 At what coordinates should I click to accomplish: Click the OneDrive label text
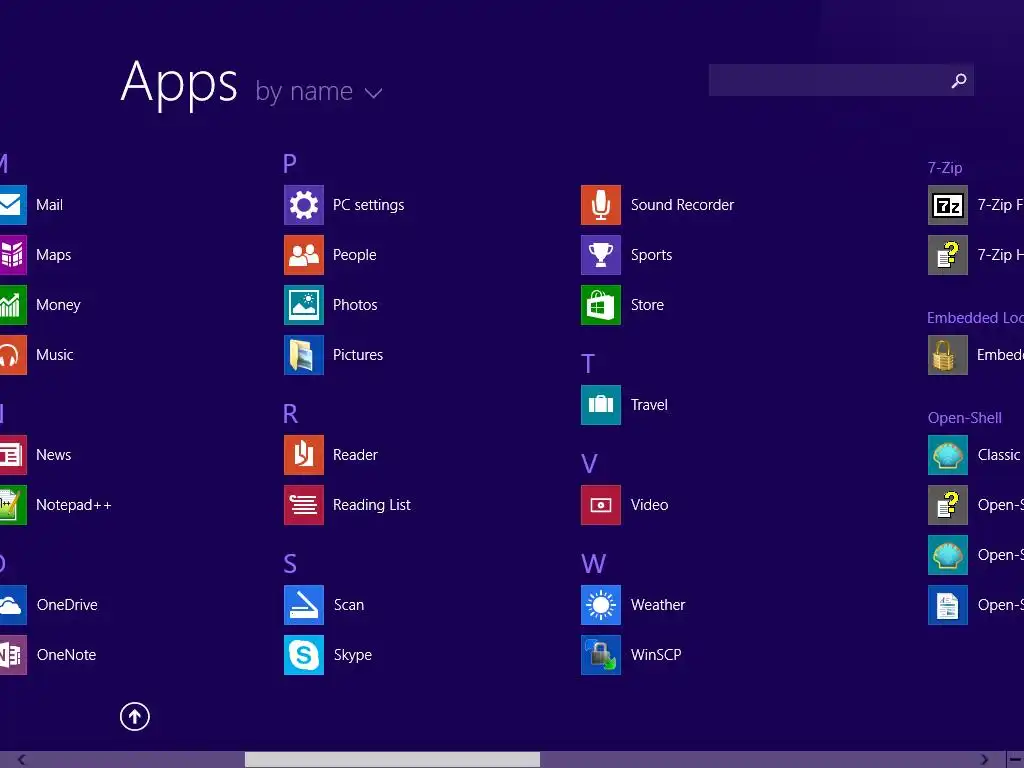coord(67,605)
